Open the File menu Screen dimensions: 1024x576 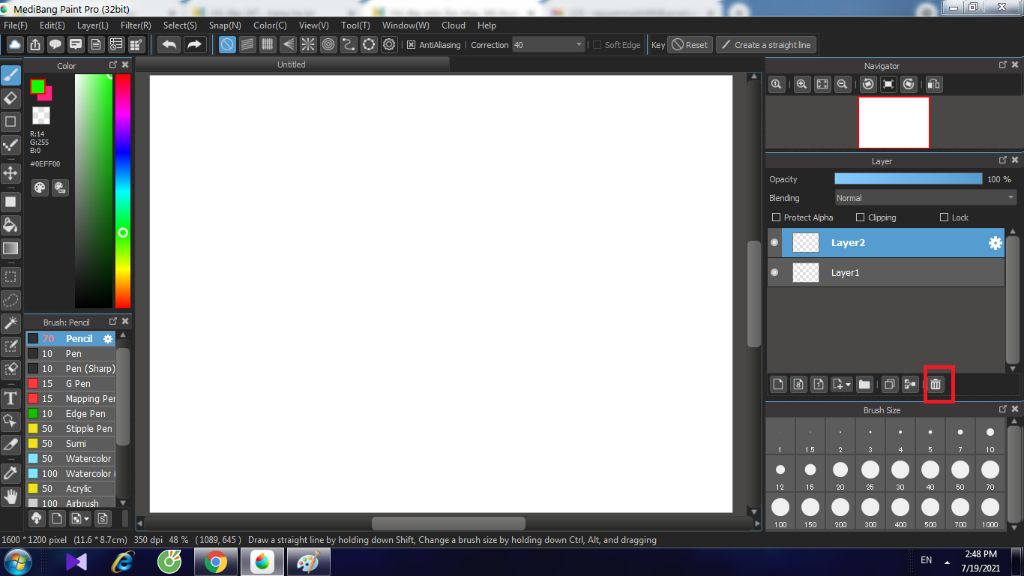(x=15, y=25)
